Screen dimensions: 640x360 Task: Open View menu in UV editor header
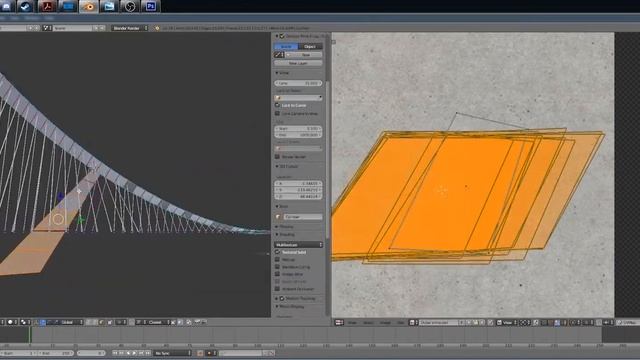352,322
